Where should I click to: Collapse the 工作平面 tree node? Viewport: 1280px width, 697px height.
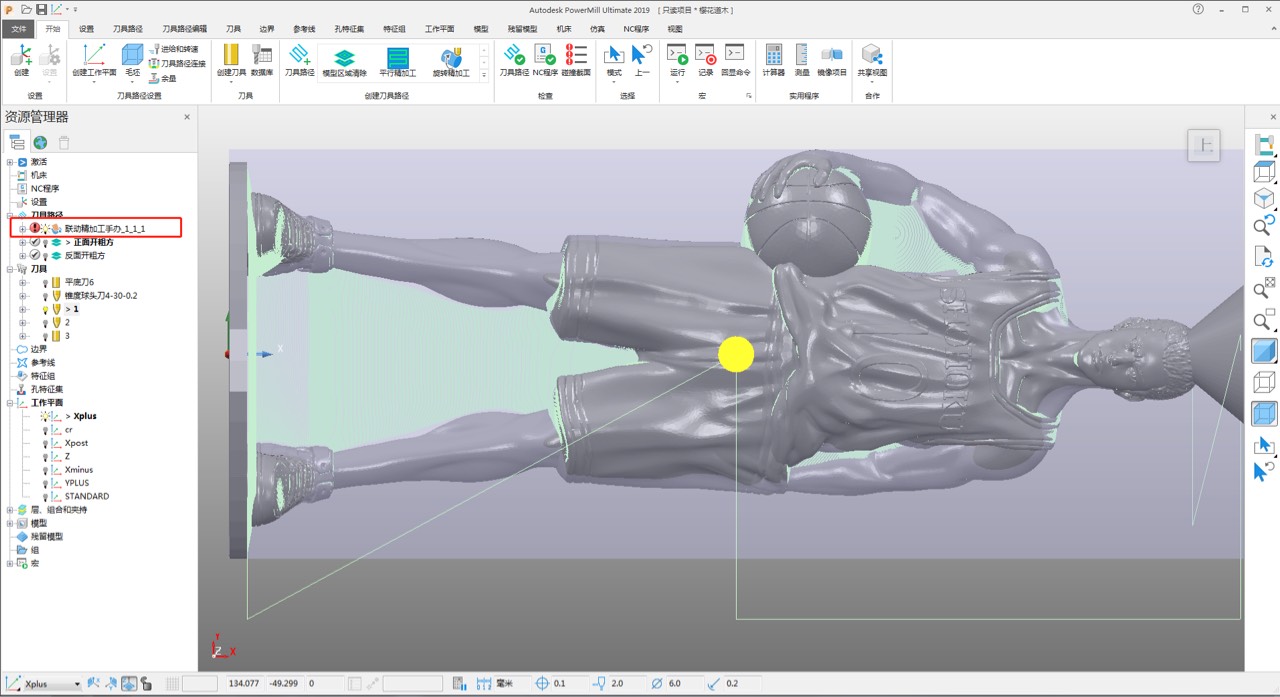coord(10,403)
